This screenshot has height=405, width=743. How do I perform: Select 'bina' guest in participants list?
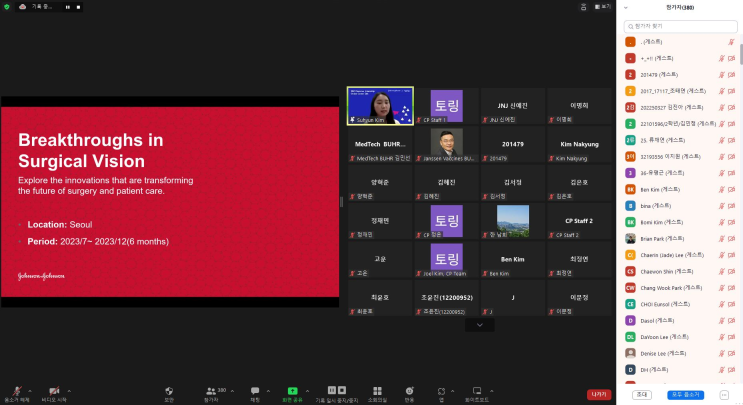point(680,206)
